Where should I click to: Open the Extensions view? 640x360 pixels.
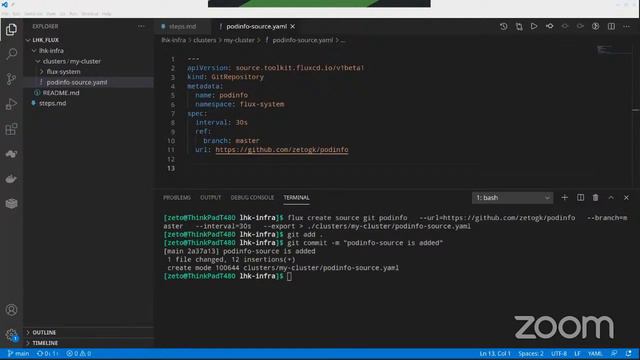click(11, 129)
